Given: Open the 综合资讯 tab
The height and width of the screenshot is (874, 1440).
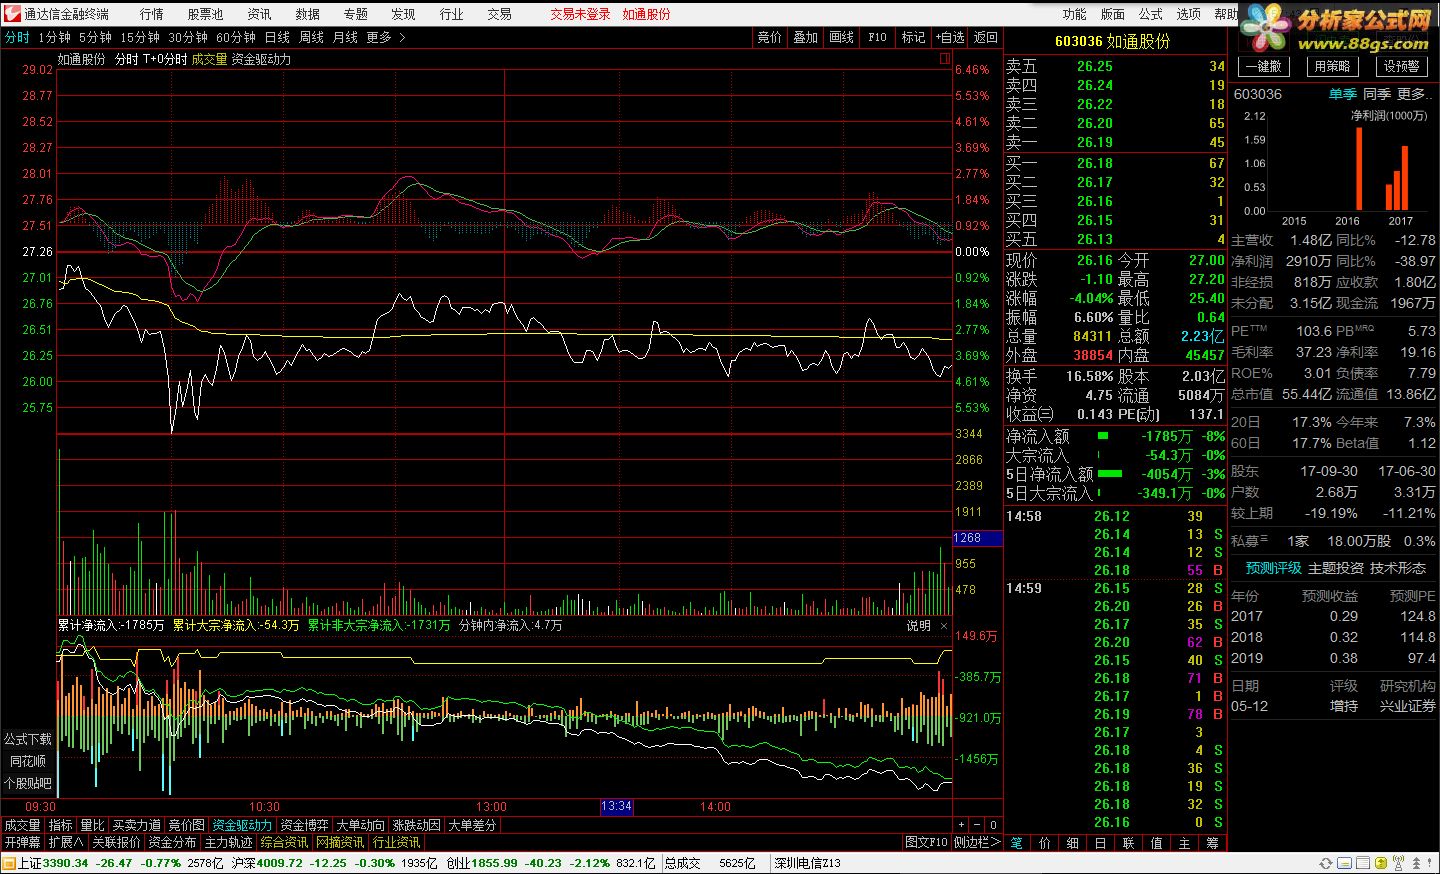Looking at the screenshot, I should click(284, 842).
